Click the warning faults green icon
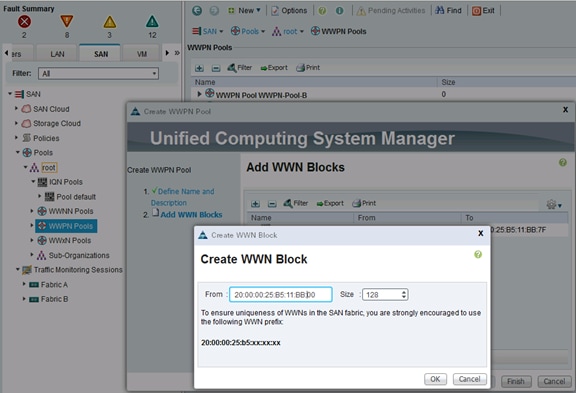This screenshot has width=576, height=393. 152,22
